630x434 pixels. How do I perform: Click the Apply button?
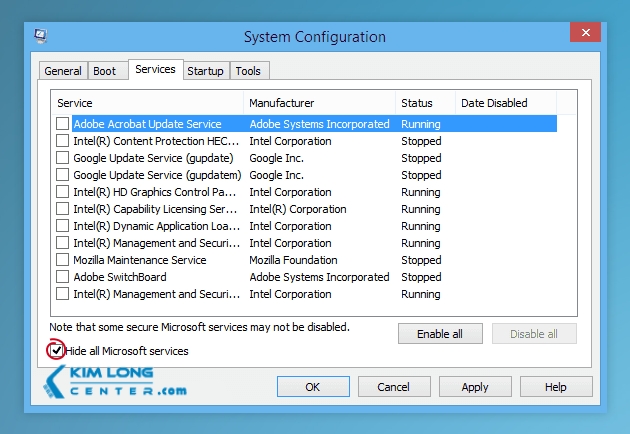pos(475,387)
